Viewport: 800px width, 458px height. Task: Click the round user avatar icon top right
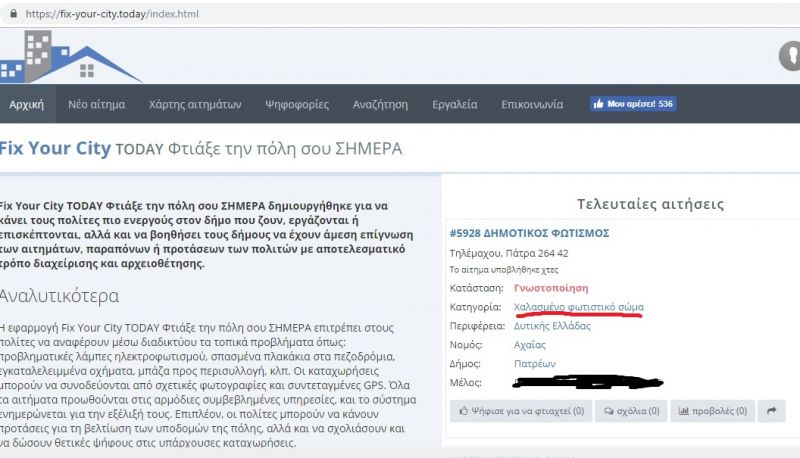pos(791,55)
